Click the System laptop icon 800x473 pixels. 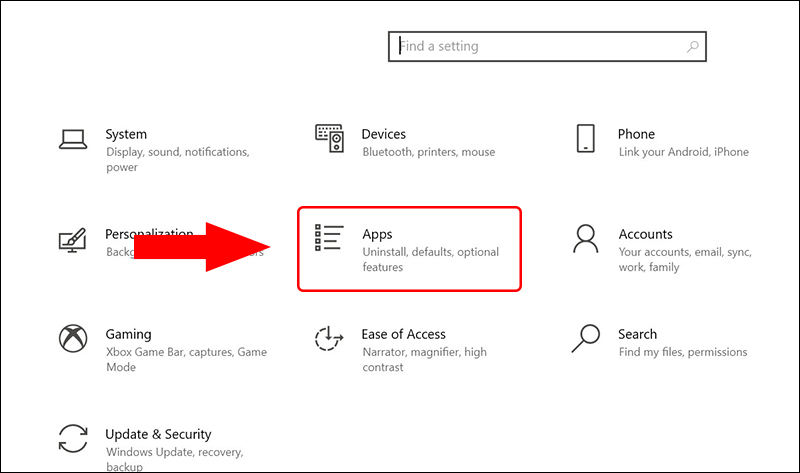[73, 139]
